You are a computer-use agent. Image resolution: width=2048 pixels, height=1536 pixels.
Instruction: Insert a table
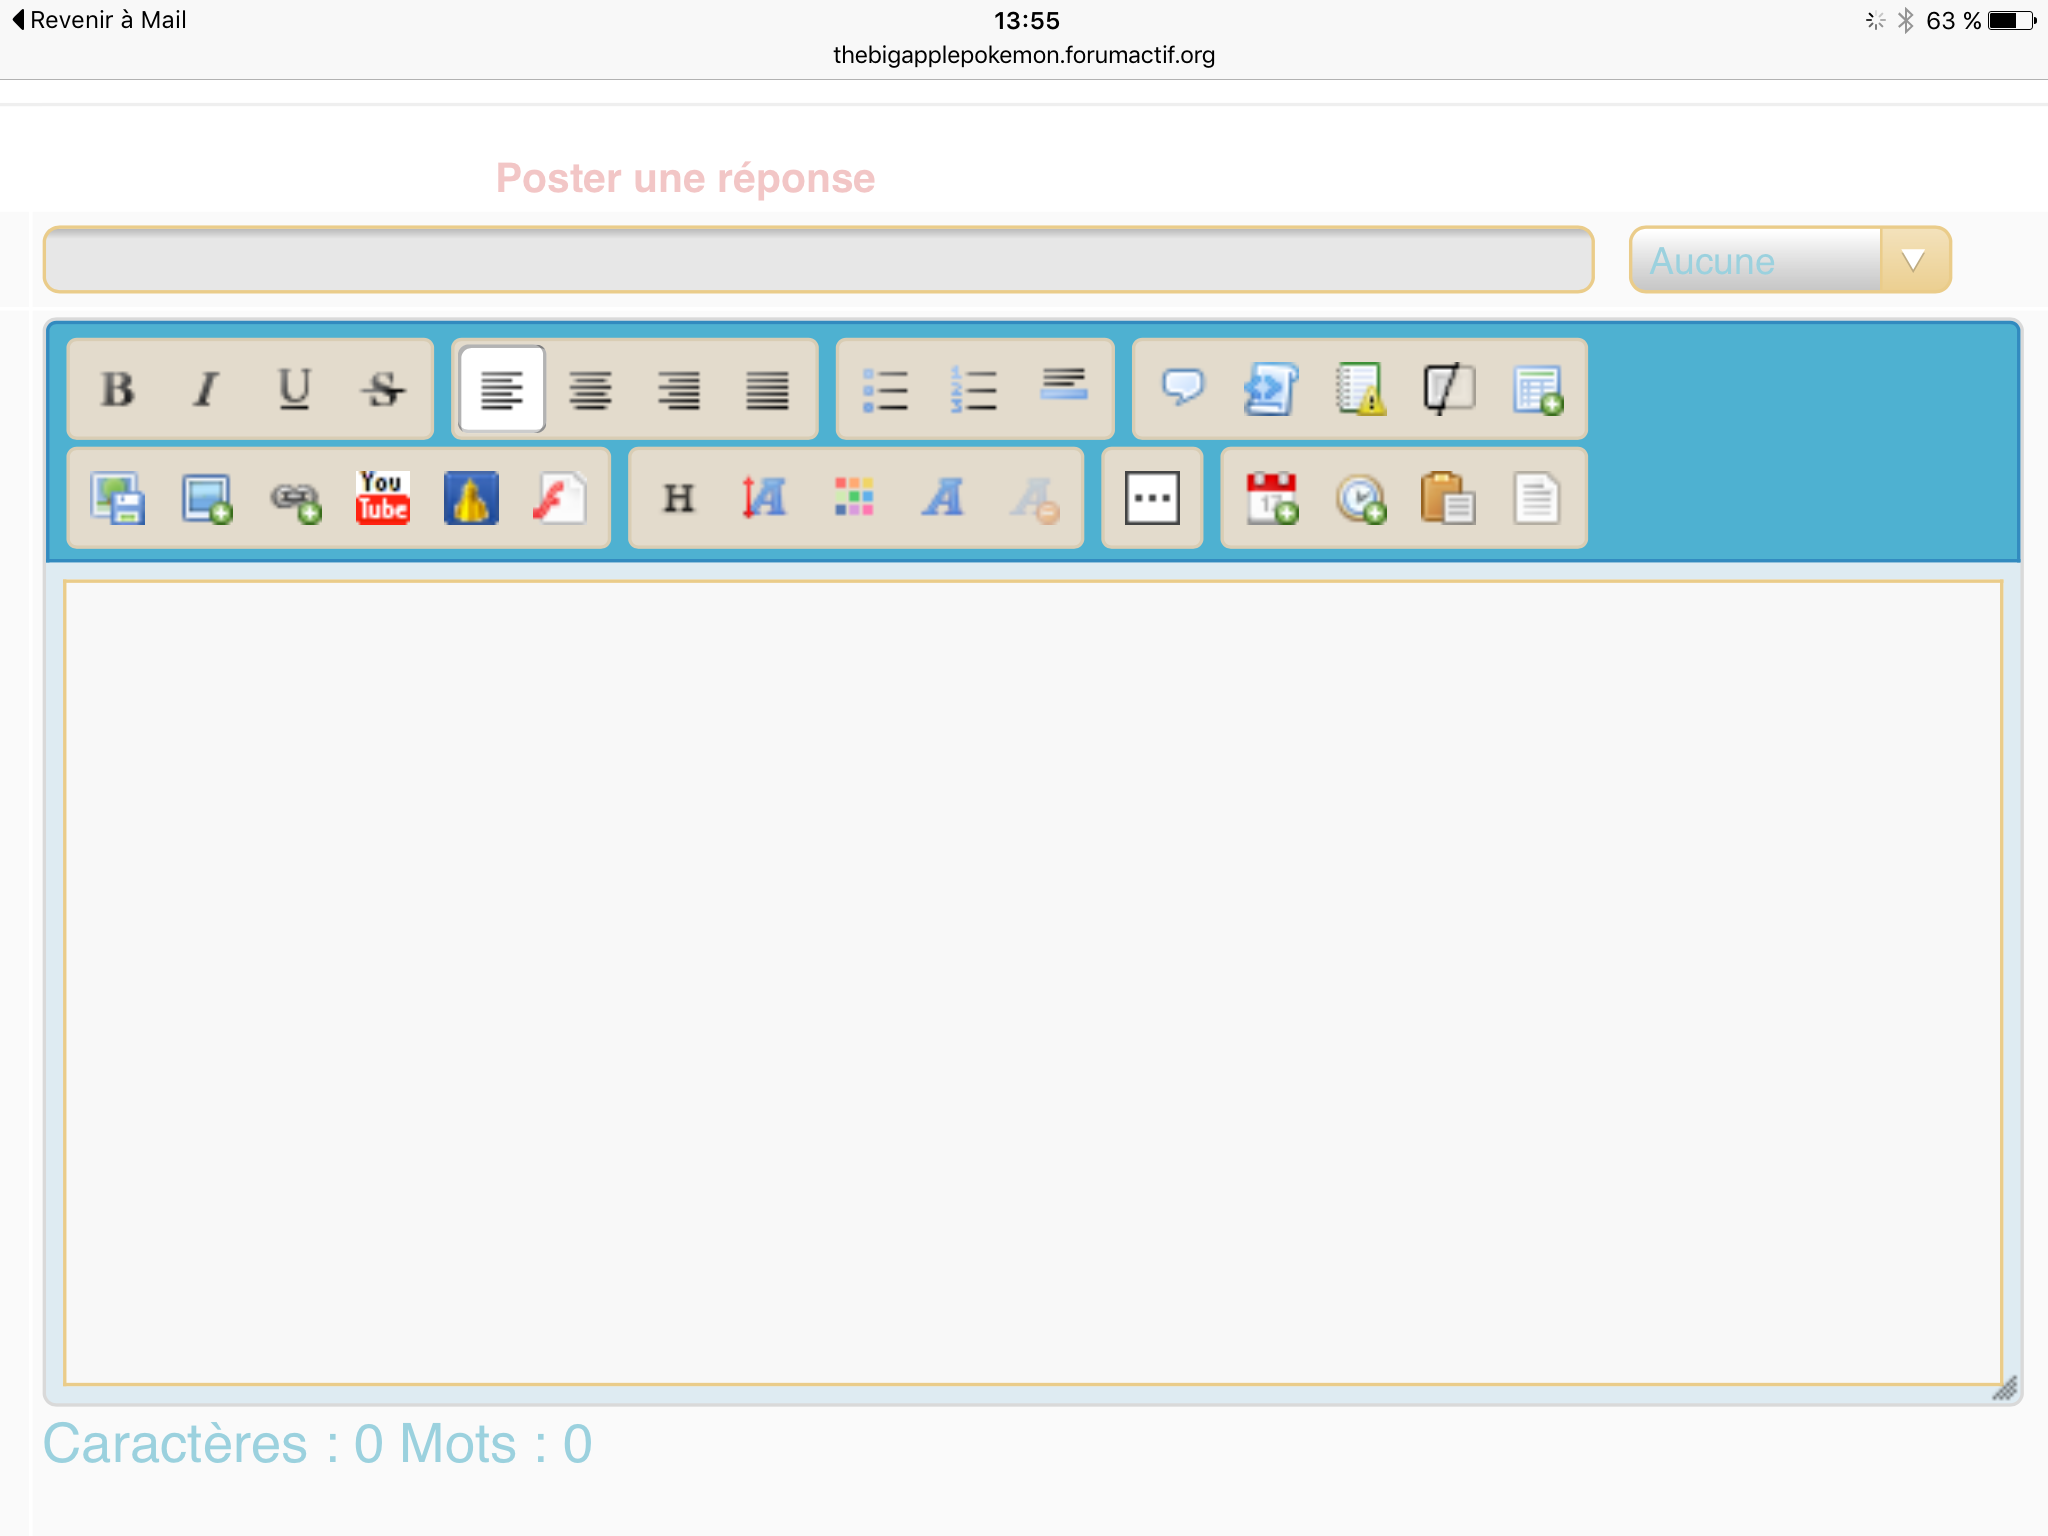(x=1537, y=389)
